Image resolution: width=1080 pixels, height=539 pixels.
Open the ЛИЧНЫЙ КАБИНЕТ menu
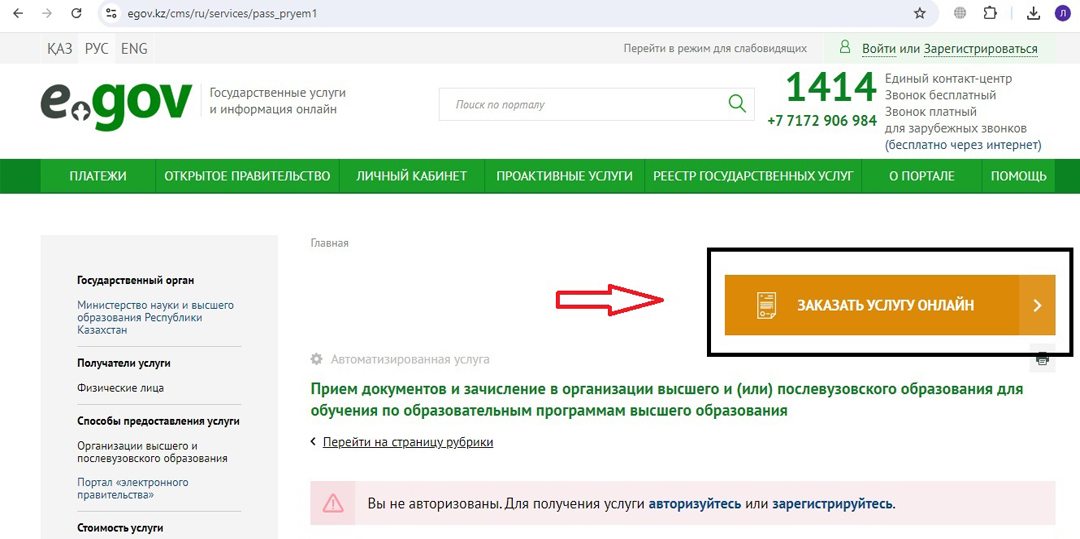[x=412, y=176]
